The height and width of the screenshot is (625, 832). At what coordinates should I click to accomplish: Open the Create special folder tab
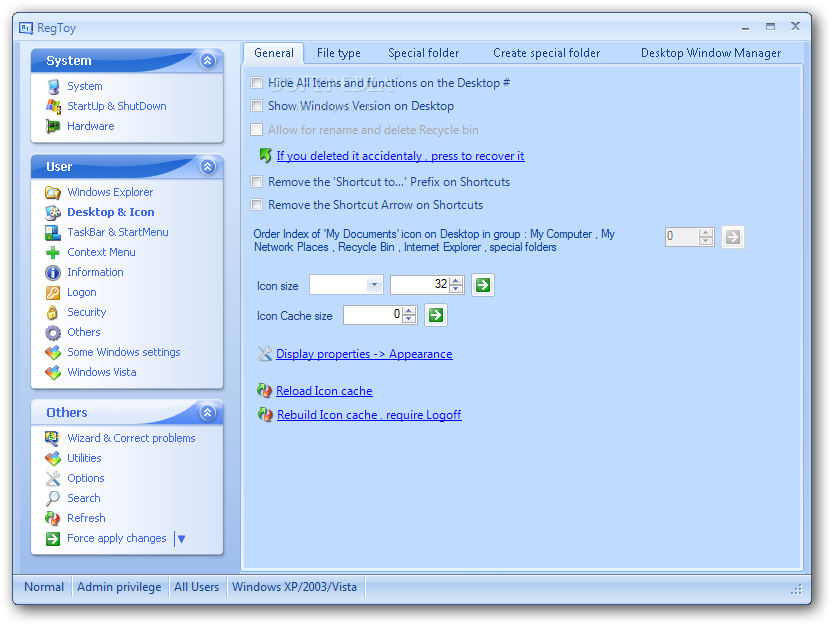click(547, 53)
